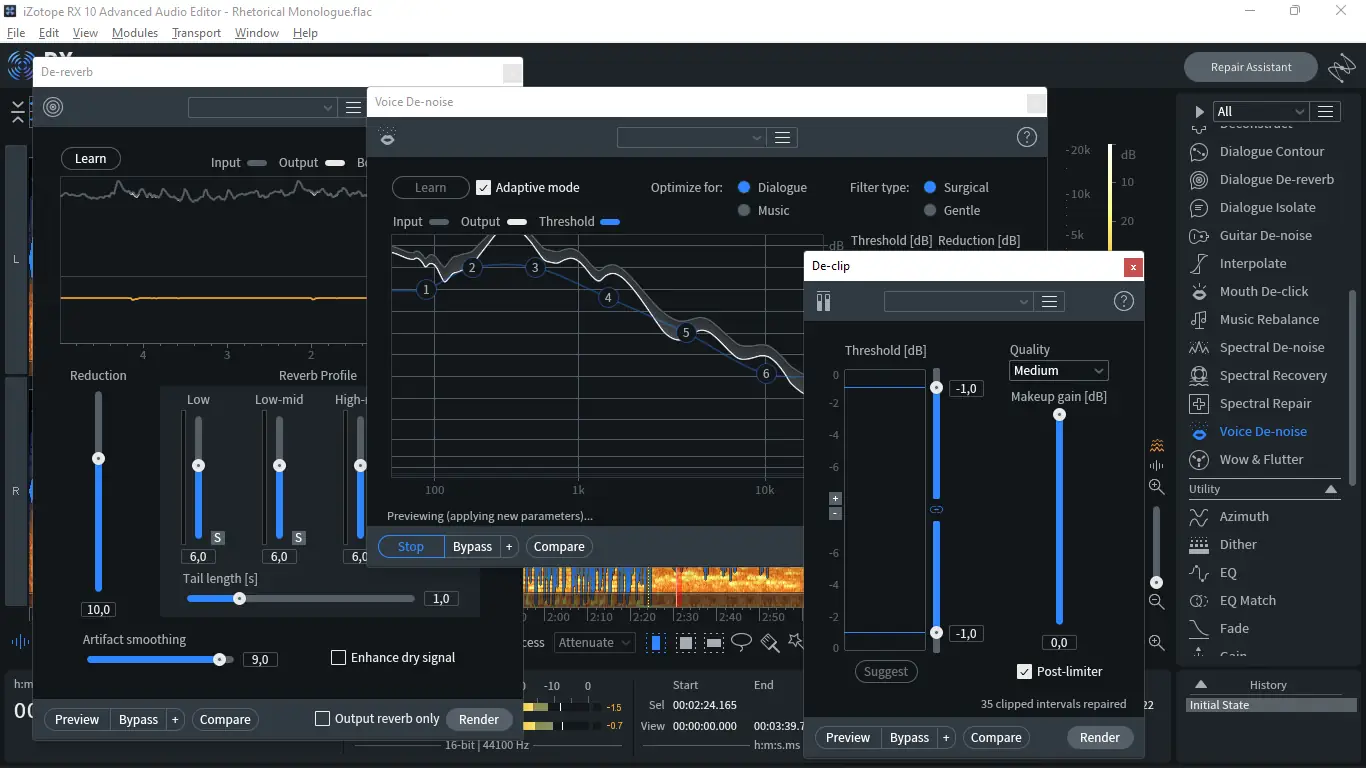Select the Dialogue optimize option
Screen dimensions: 1366x768
coord(744,187)
